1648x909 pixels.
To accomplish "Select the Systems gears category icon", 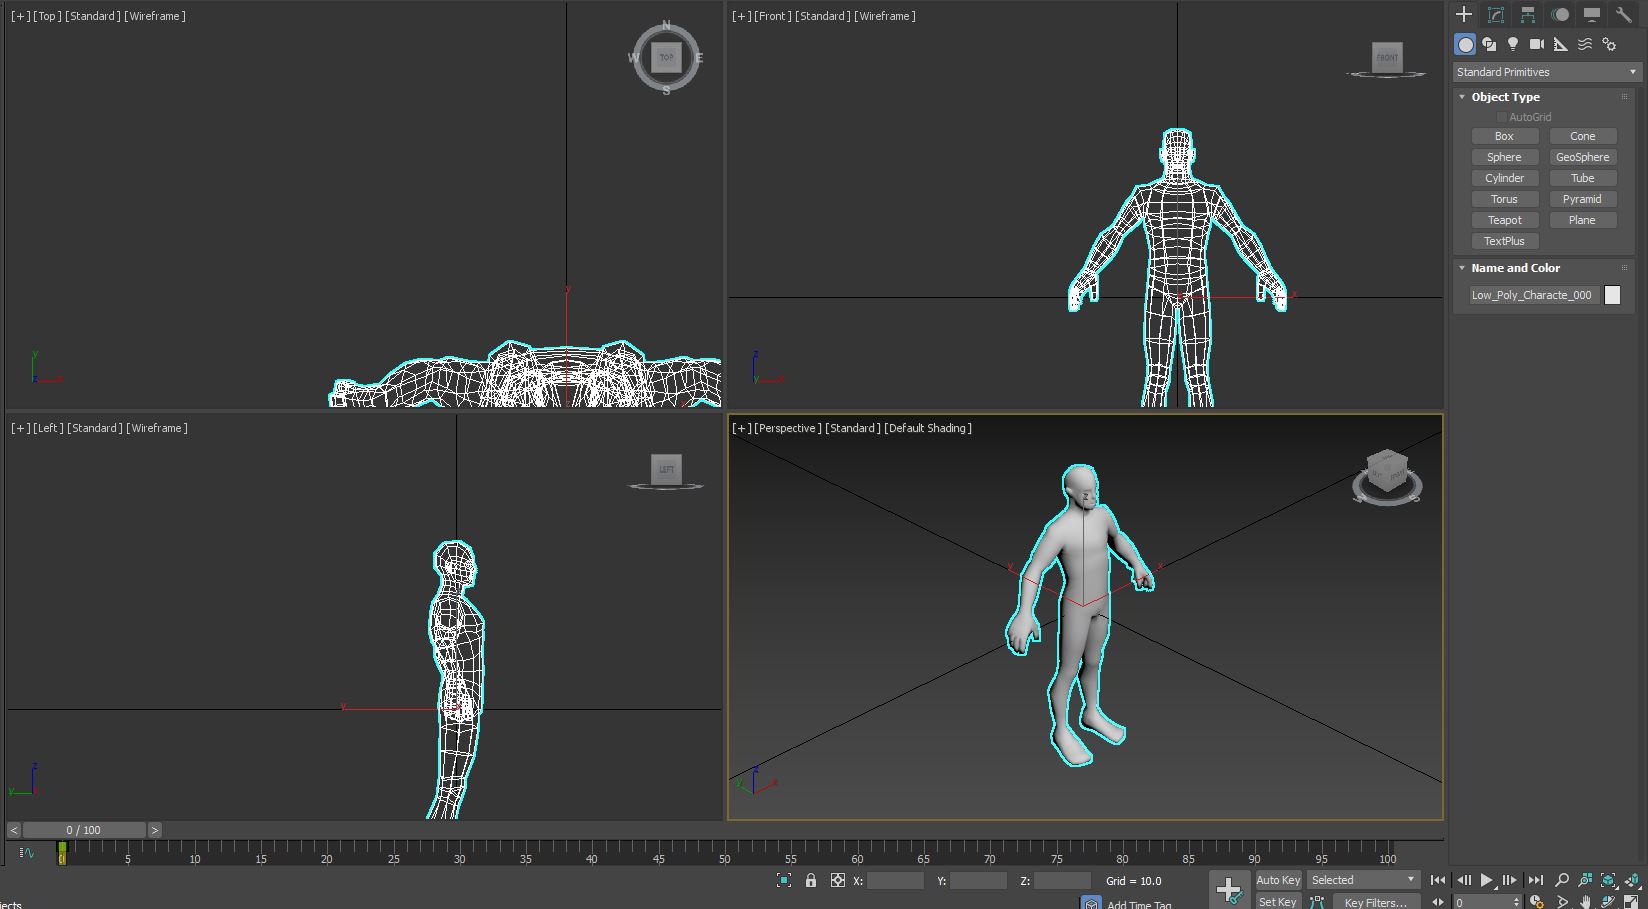I will [x=1609, y=44].
